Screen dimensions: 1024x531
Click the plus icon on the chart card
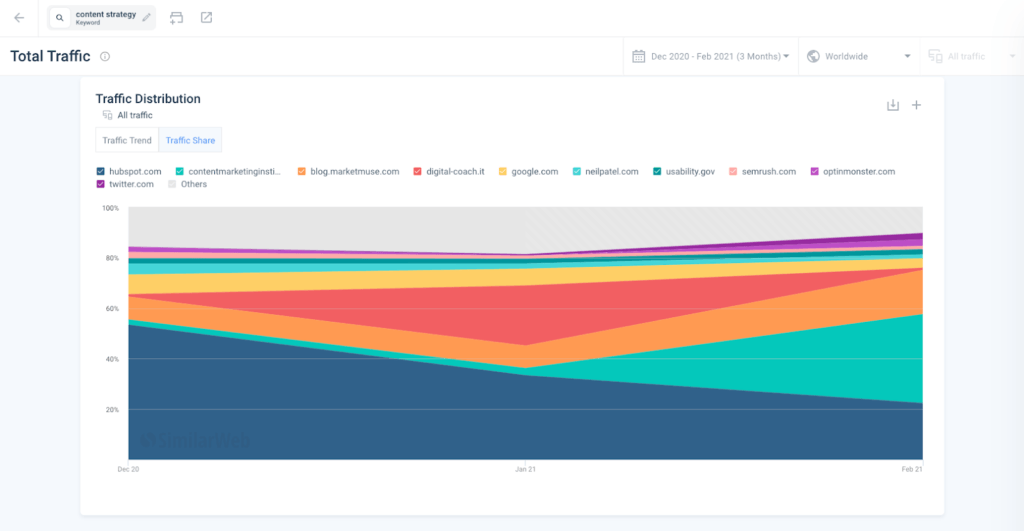pos(916,105)
